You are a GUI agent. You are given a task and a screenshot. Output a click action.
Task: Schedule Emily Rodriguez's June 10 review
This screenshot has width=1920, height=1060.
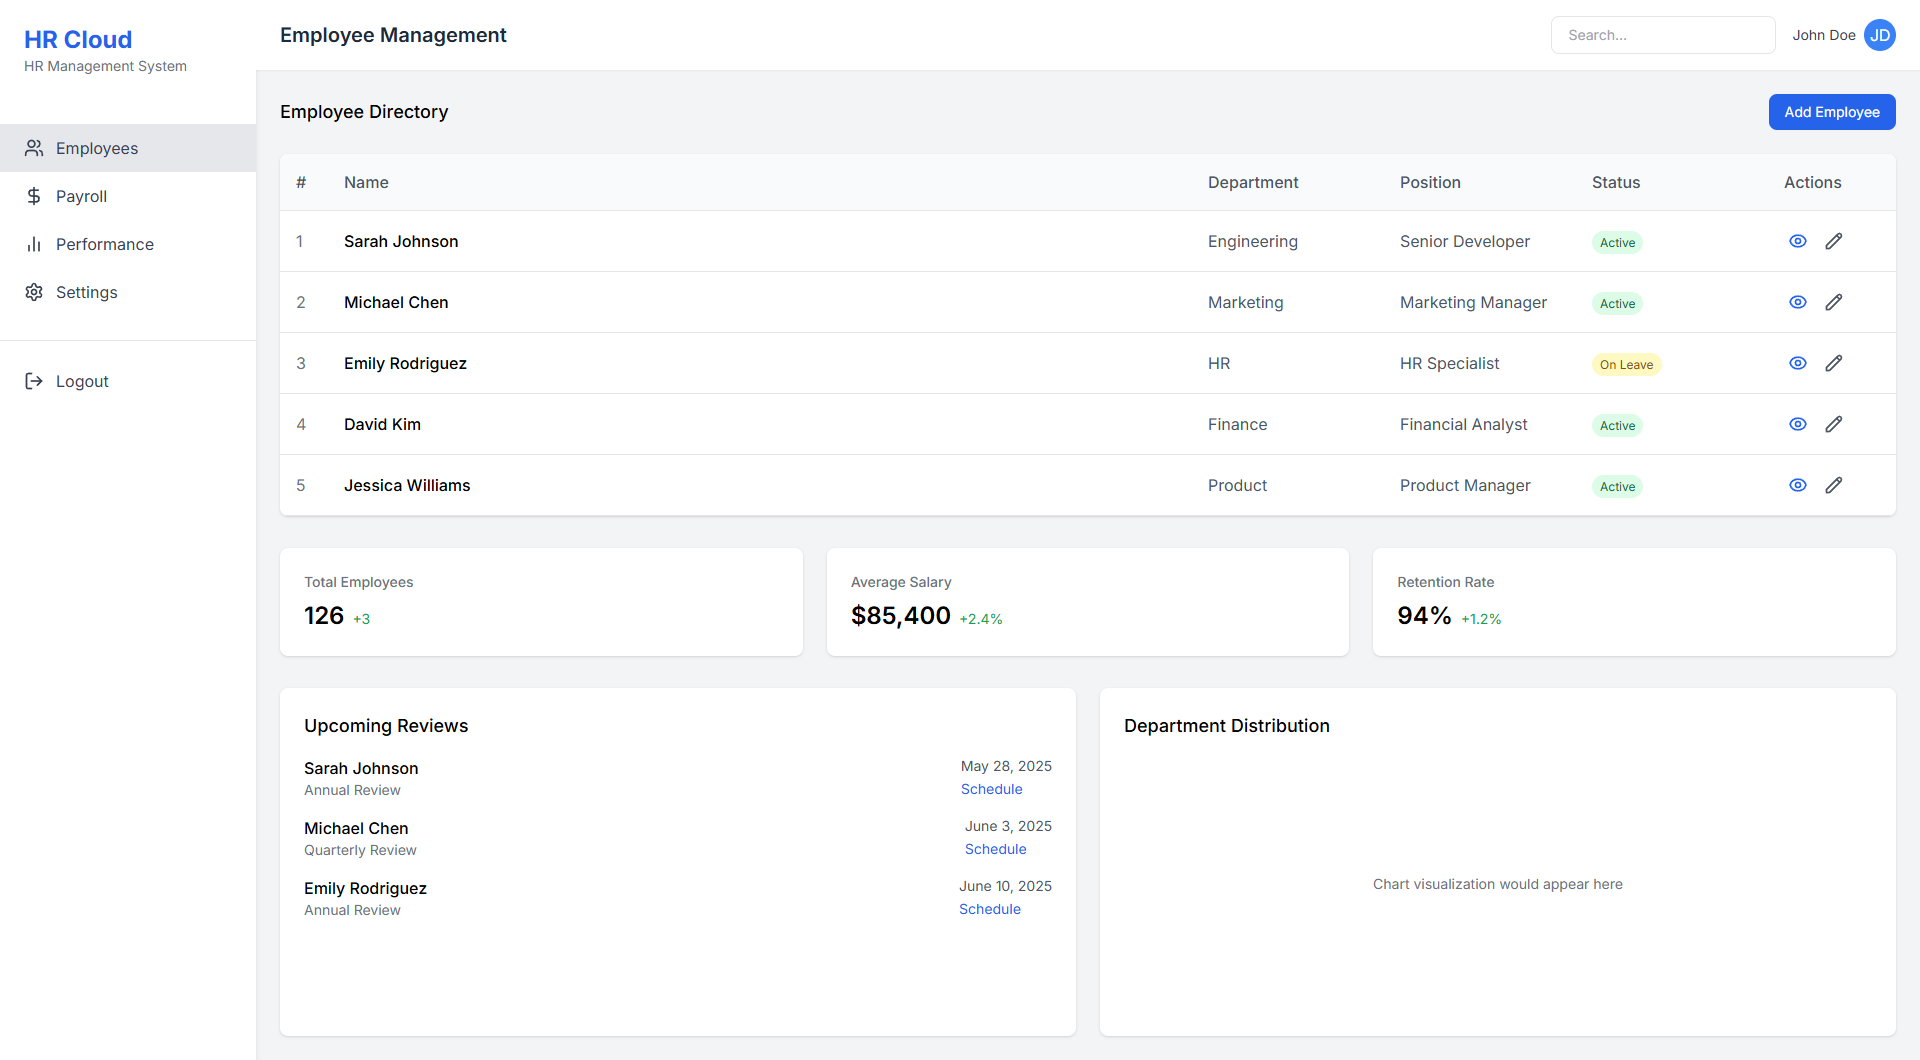coord(989,909)
